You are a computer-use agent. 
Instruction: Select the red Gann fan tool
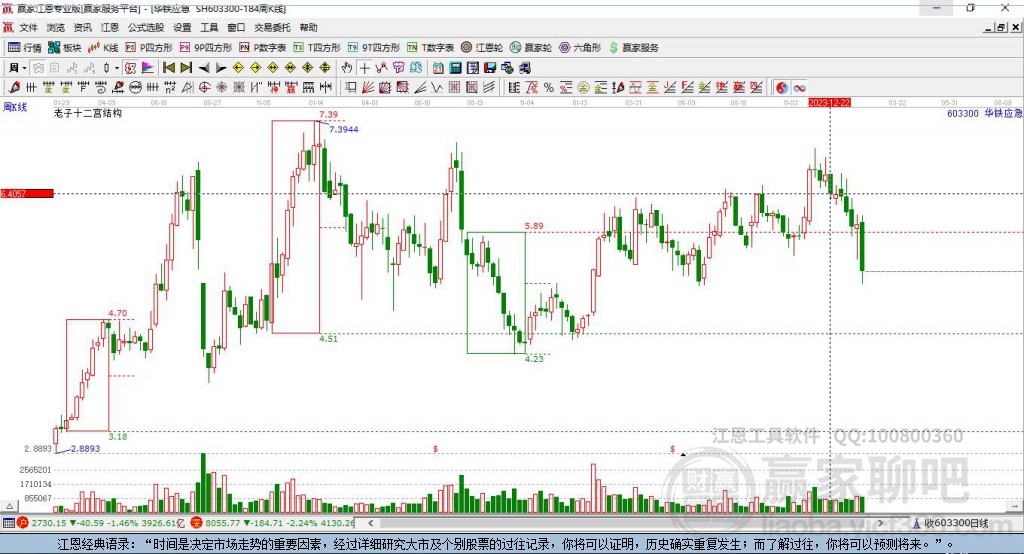(368, 88)
